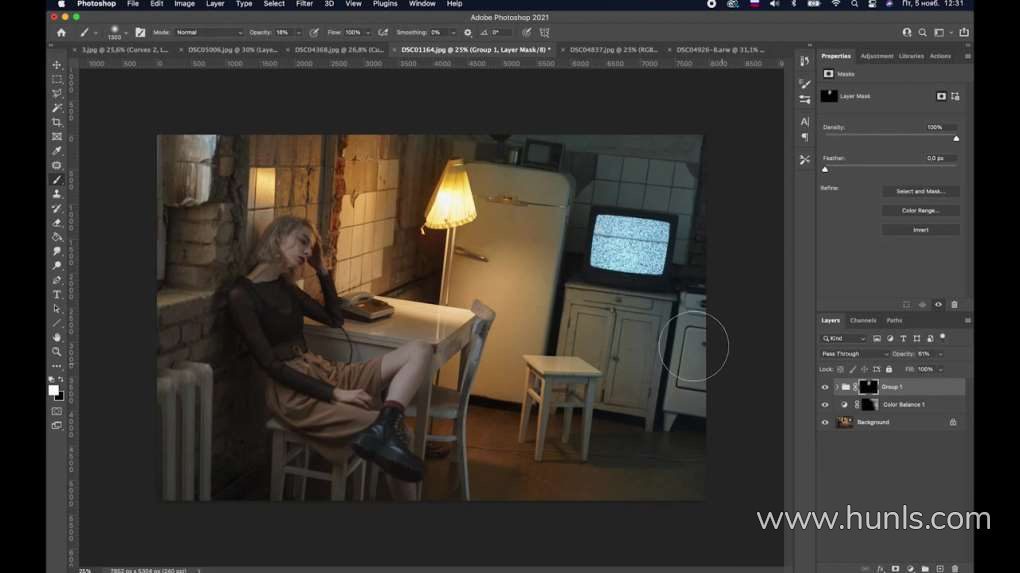Screen dimensions: 1020x573
Task: Open the Filter menu
Action: (303, 4)
